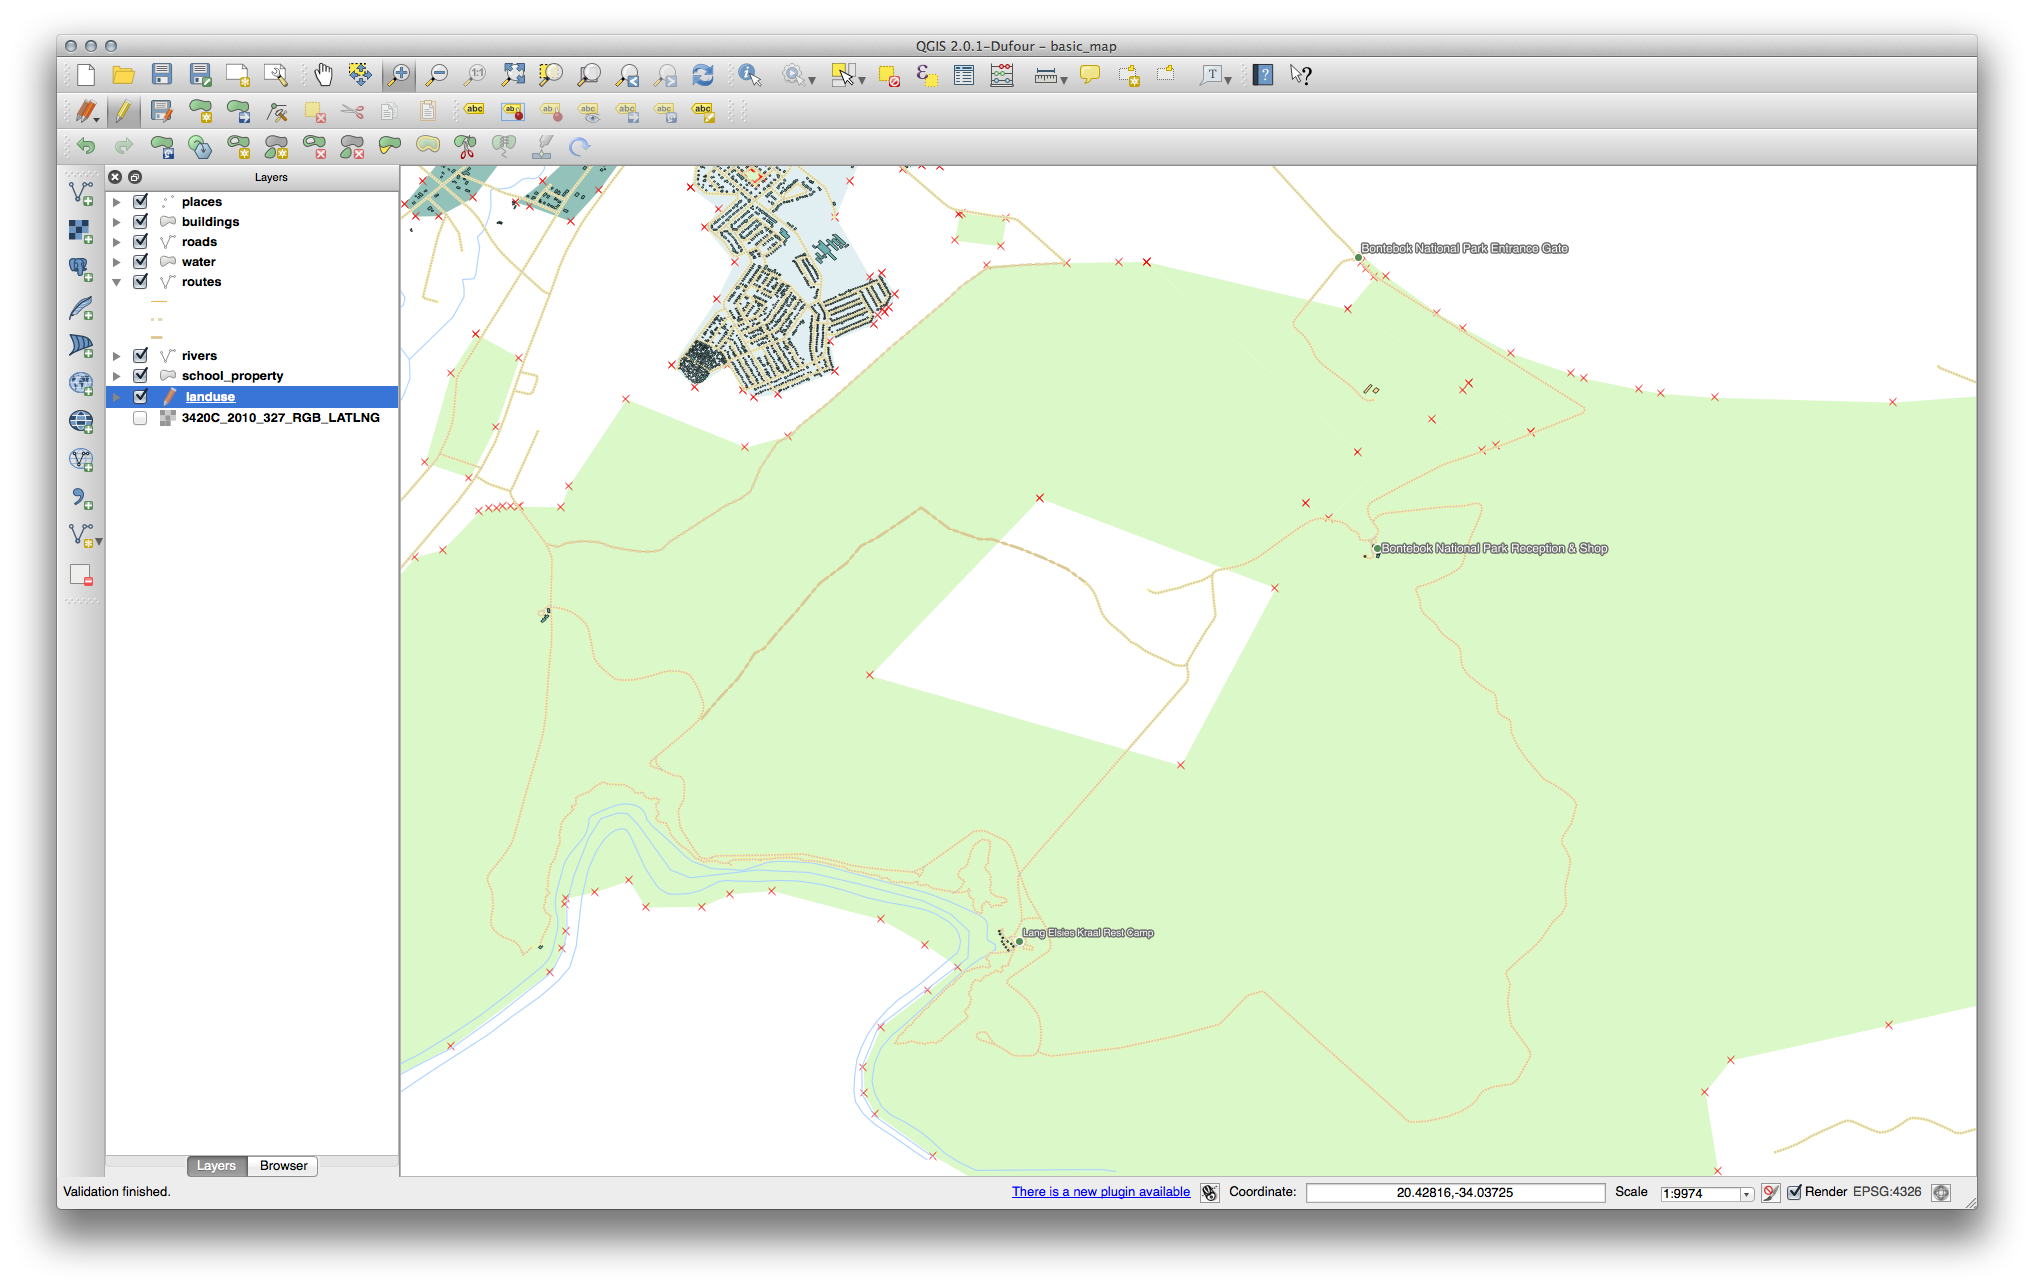
Task: Click the Toggle Editing pencil icon
Action: tap(123, 111)
